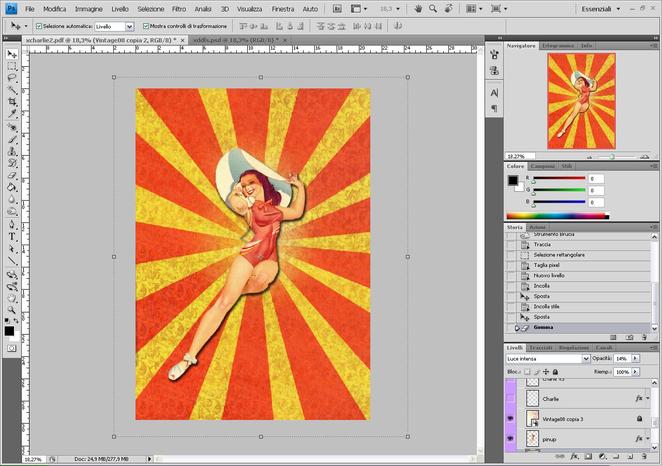The image size is (662, 466).
Task: Select the Healing Brush tool
Action: tap(12, 127)
